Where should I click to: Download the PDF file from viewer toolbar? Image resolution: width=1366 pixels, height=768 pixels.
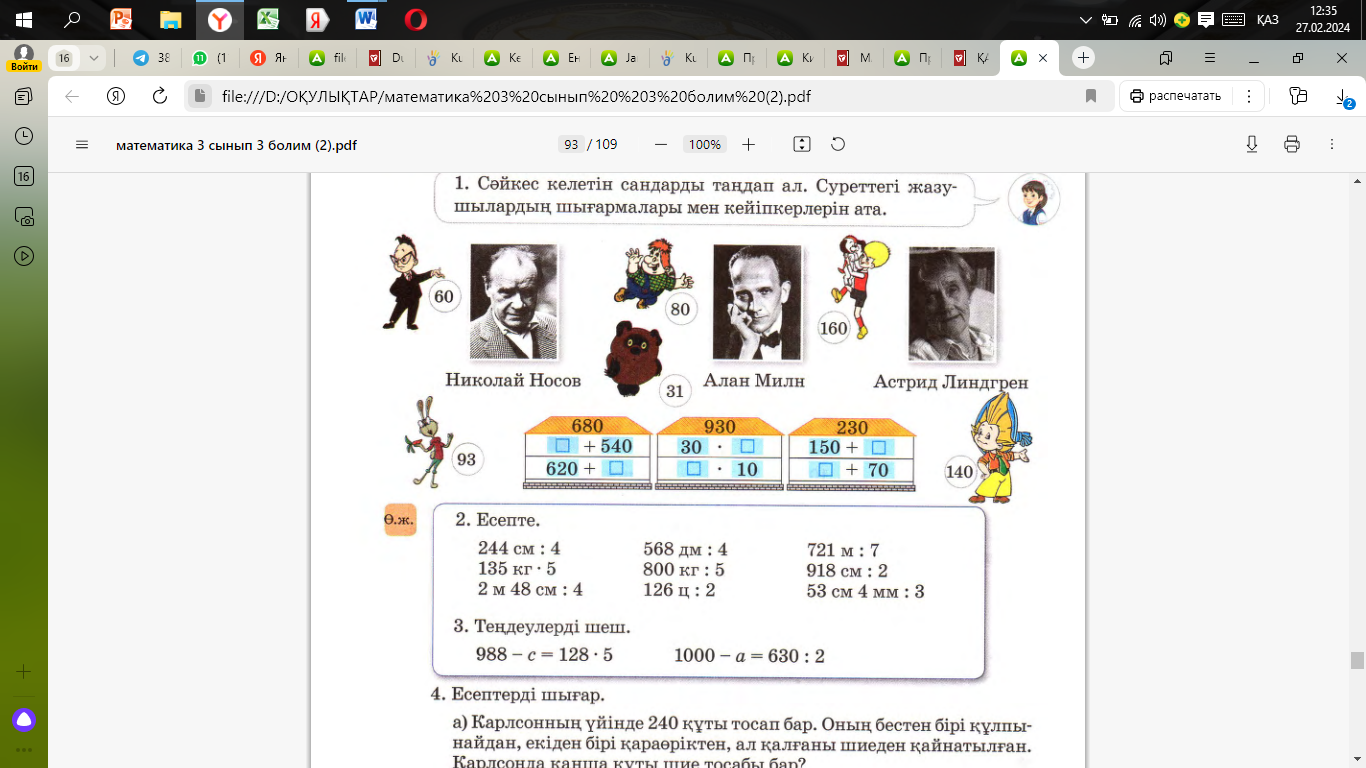(x=1252, y=144)
